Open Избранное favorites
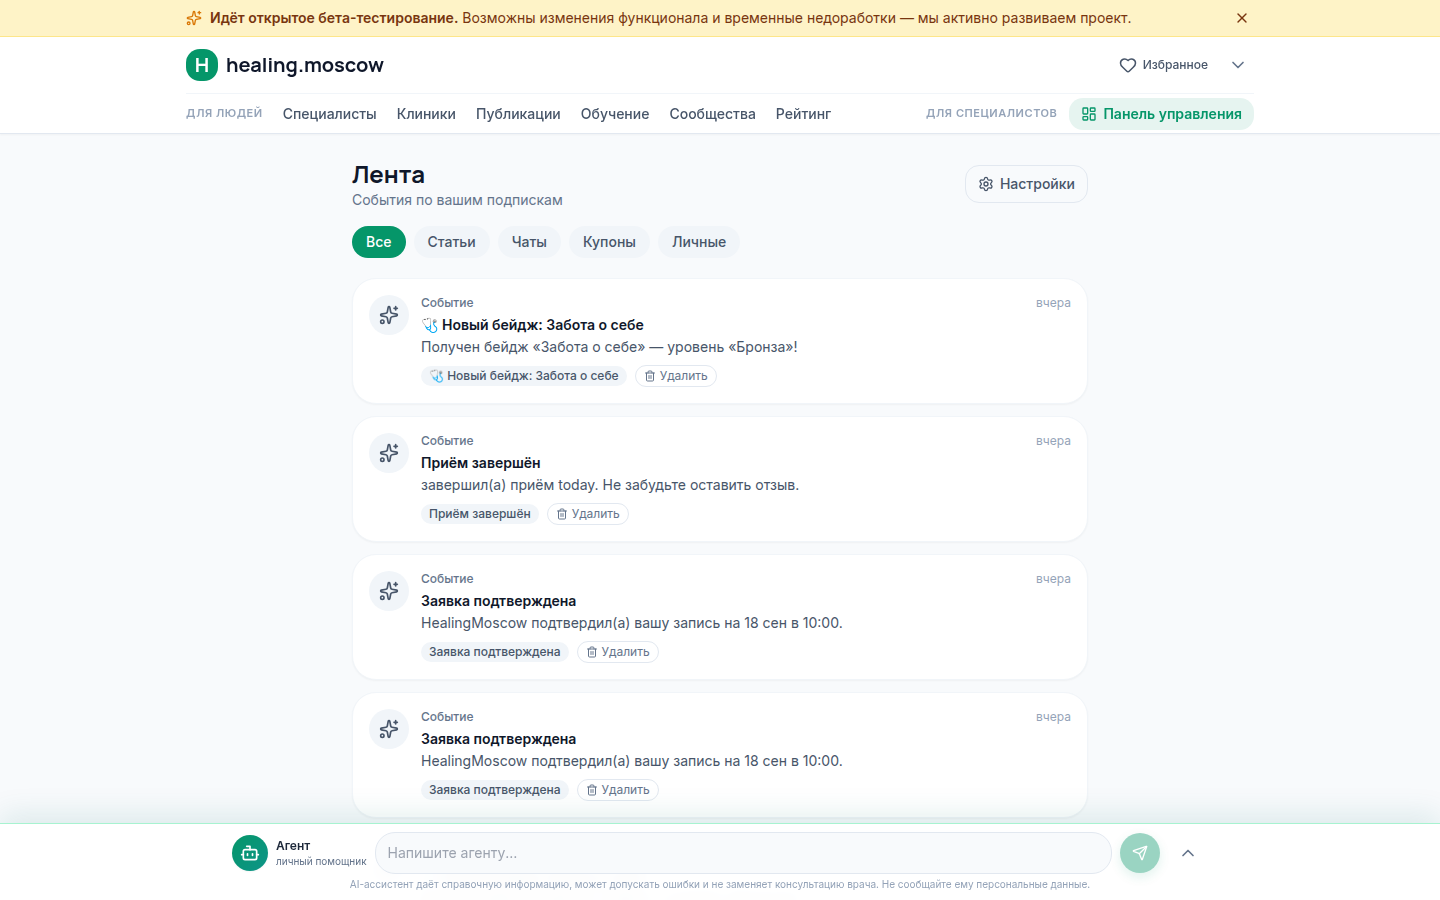The height and width of the screenshot is (900, 1440). click(1164, 65)
